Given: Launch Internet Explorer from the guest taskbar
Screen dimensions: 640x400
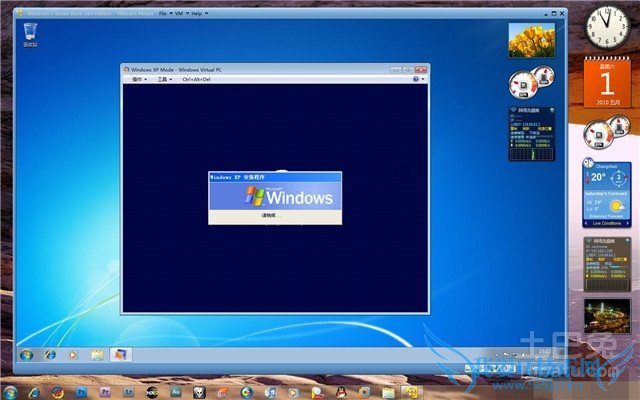Looking at the screenshot, I should point(50,355).
